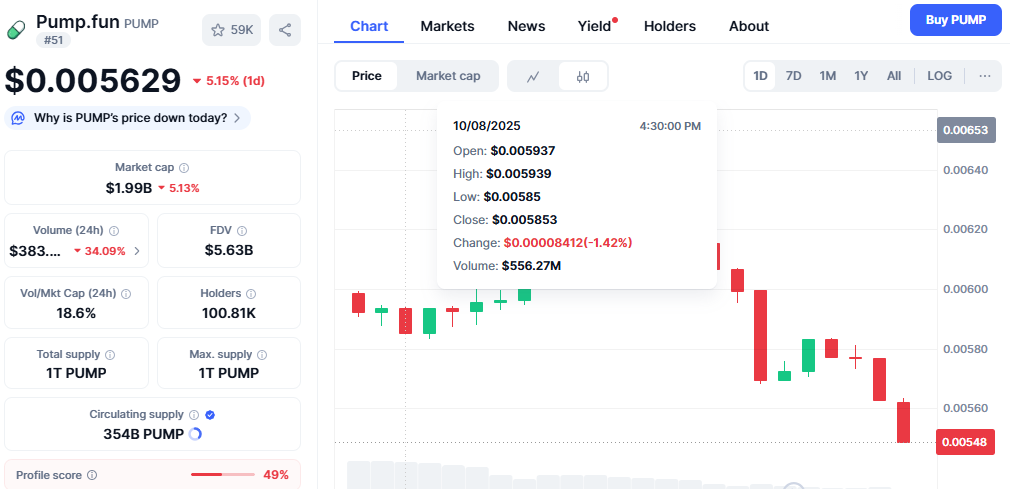
Task: Switch to candlestick chart icon
Action: [x=583, y=76]
